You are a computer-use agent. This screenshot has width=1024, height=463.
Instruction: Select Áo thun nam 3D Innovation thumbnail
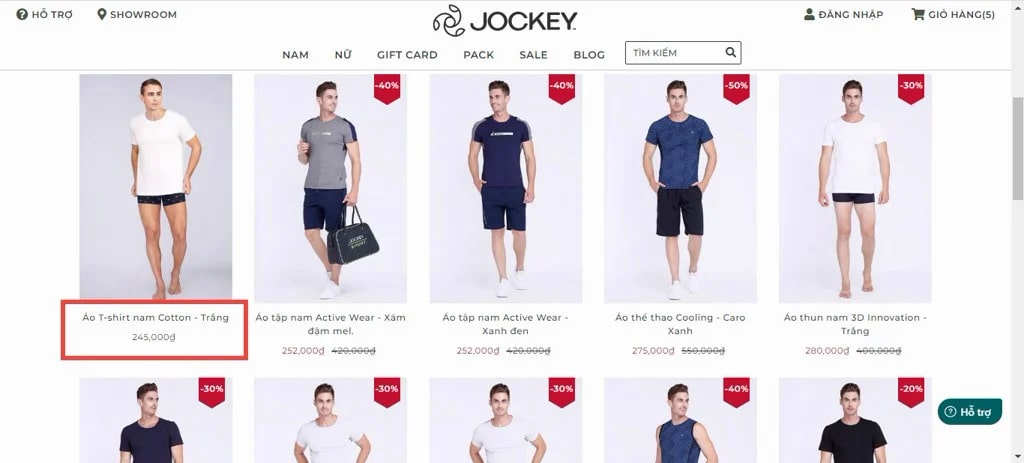(x=855, y=188)
